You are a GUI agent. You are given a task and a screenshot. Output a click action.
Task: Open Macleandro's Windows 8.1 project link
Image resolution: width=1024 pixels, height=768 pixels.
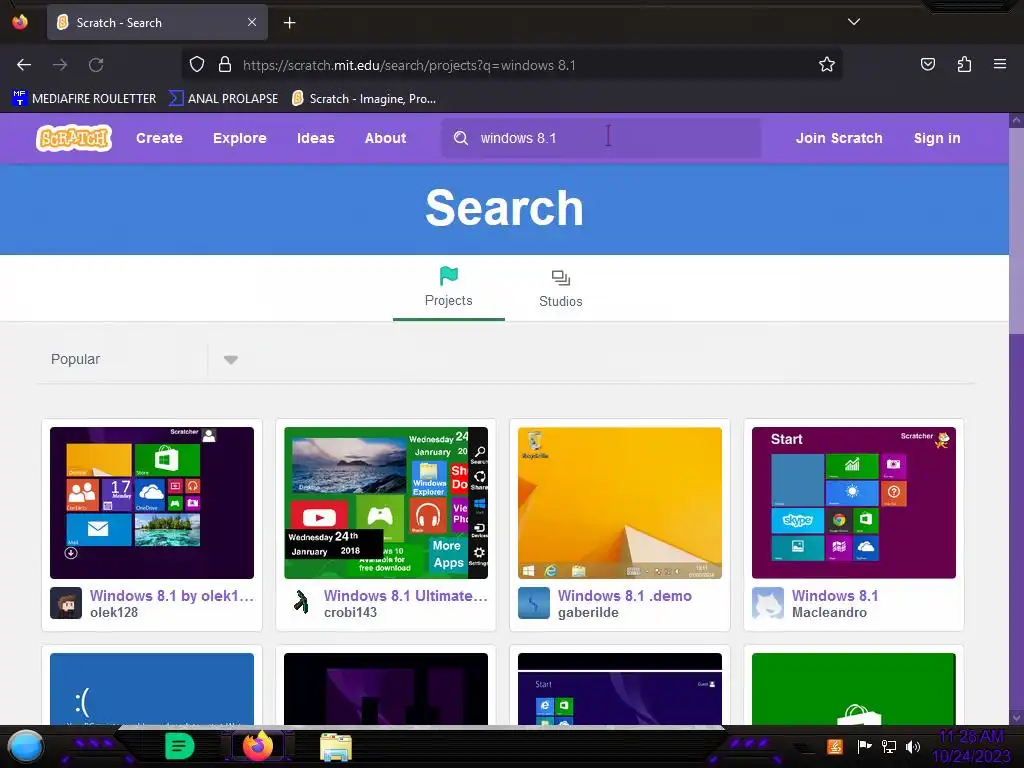(835, 596)
